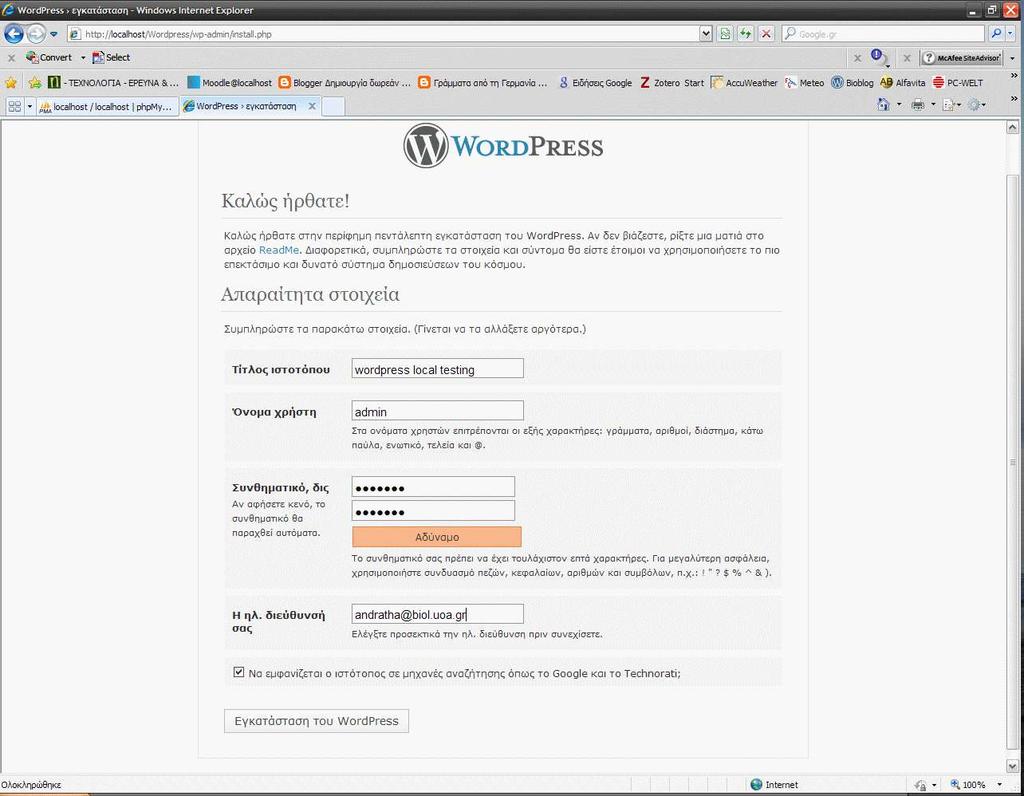Go back with the browser Back arrow

[x=14, y=33]
